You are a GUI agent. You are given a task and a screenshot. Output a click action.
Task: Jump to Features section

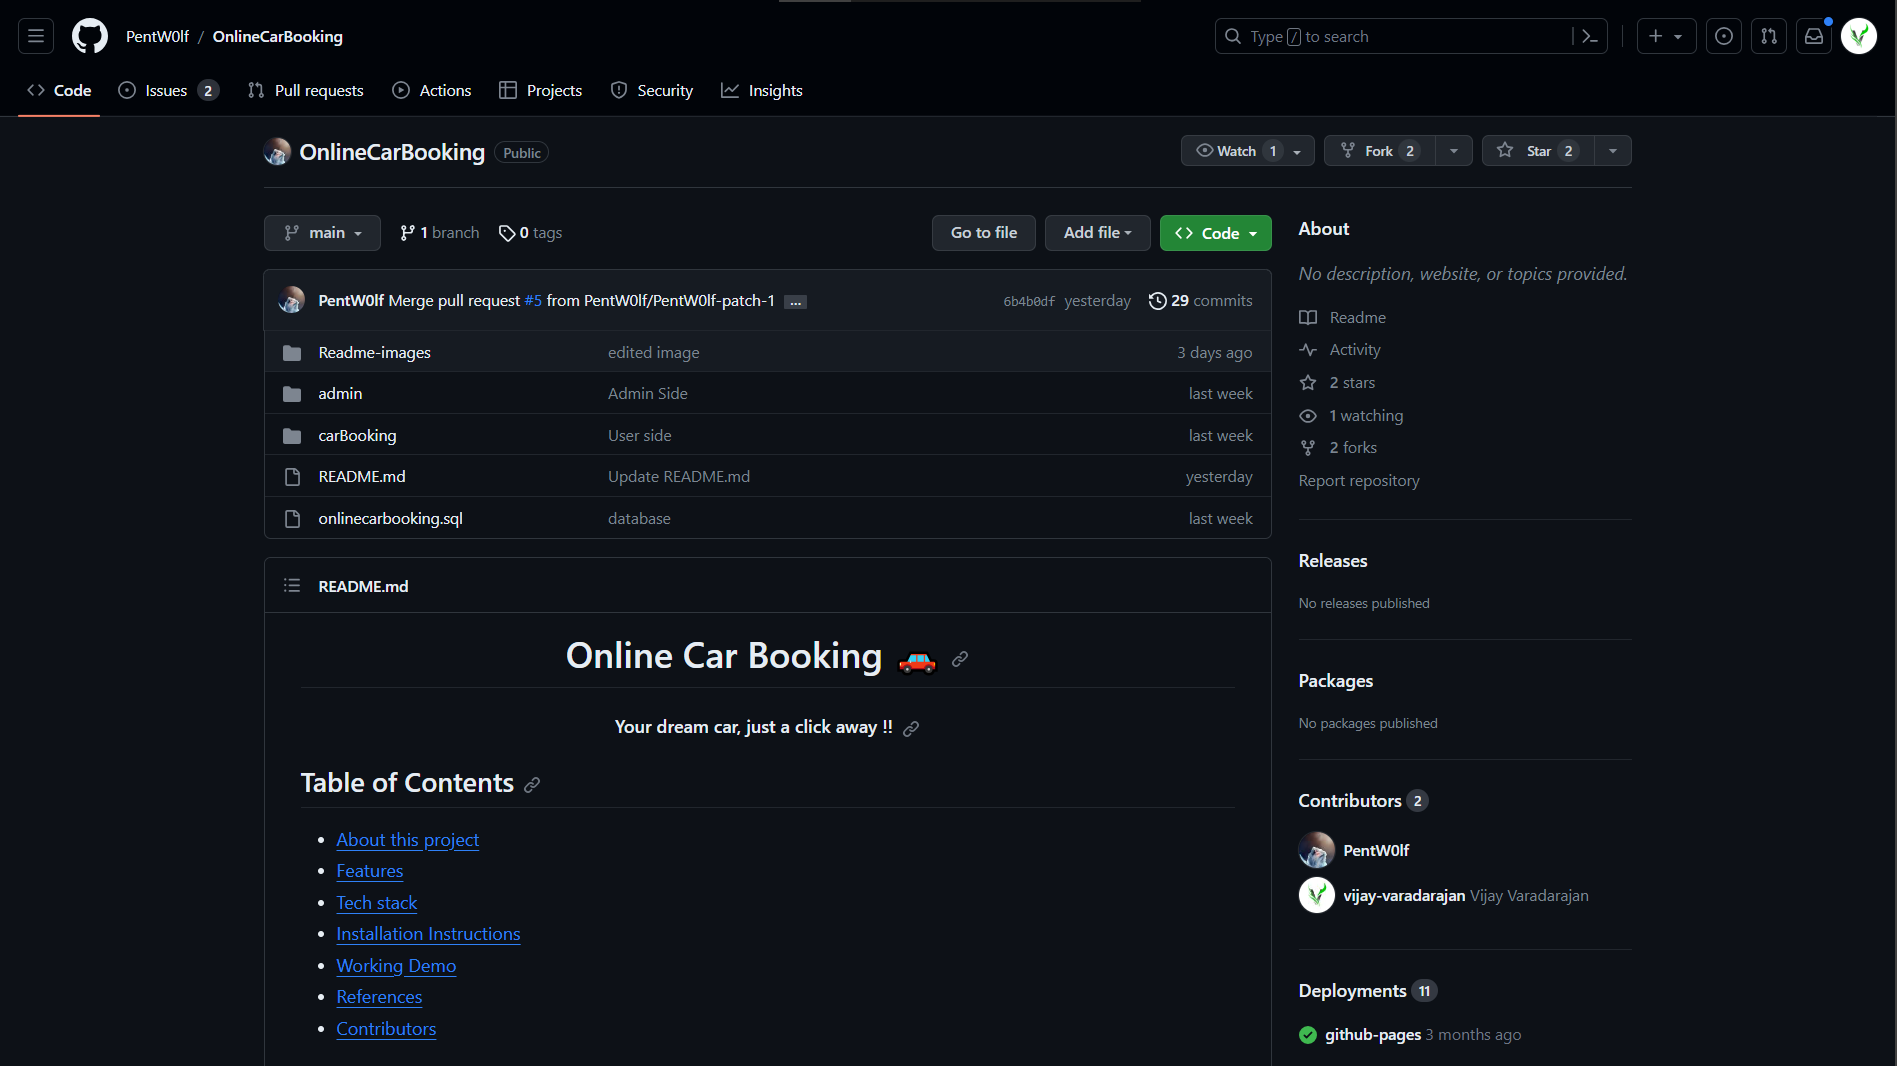(x=370, y=871)
